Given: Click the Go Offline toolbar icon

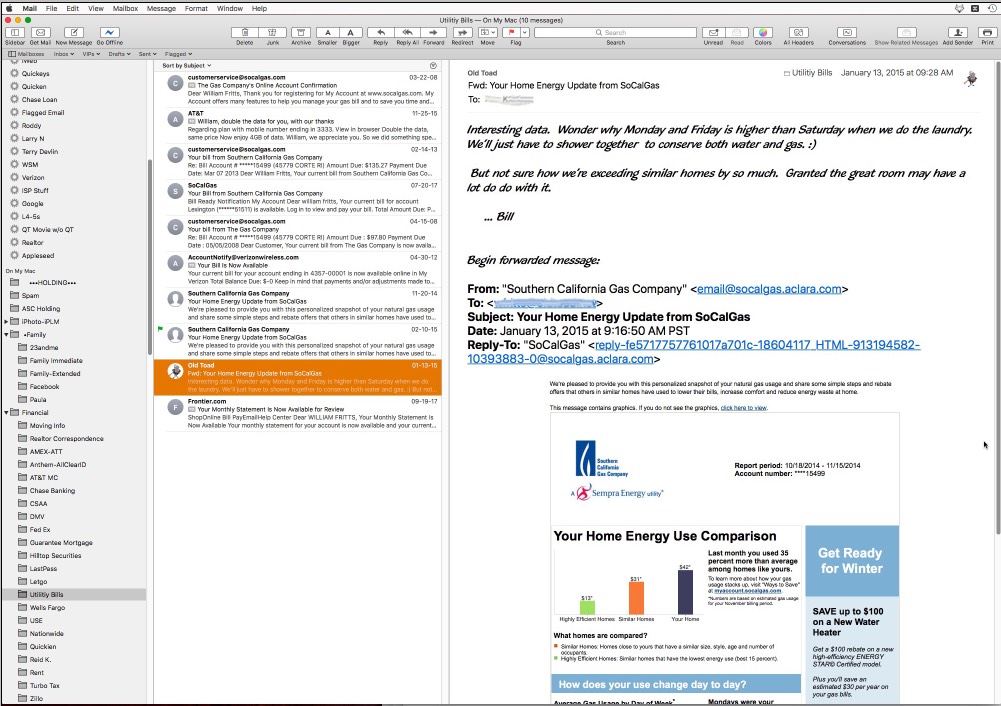Looking at the screenshot, I should point(109,33).
